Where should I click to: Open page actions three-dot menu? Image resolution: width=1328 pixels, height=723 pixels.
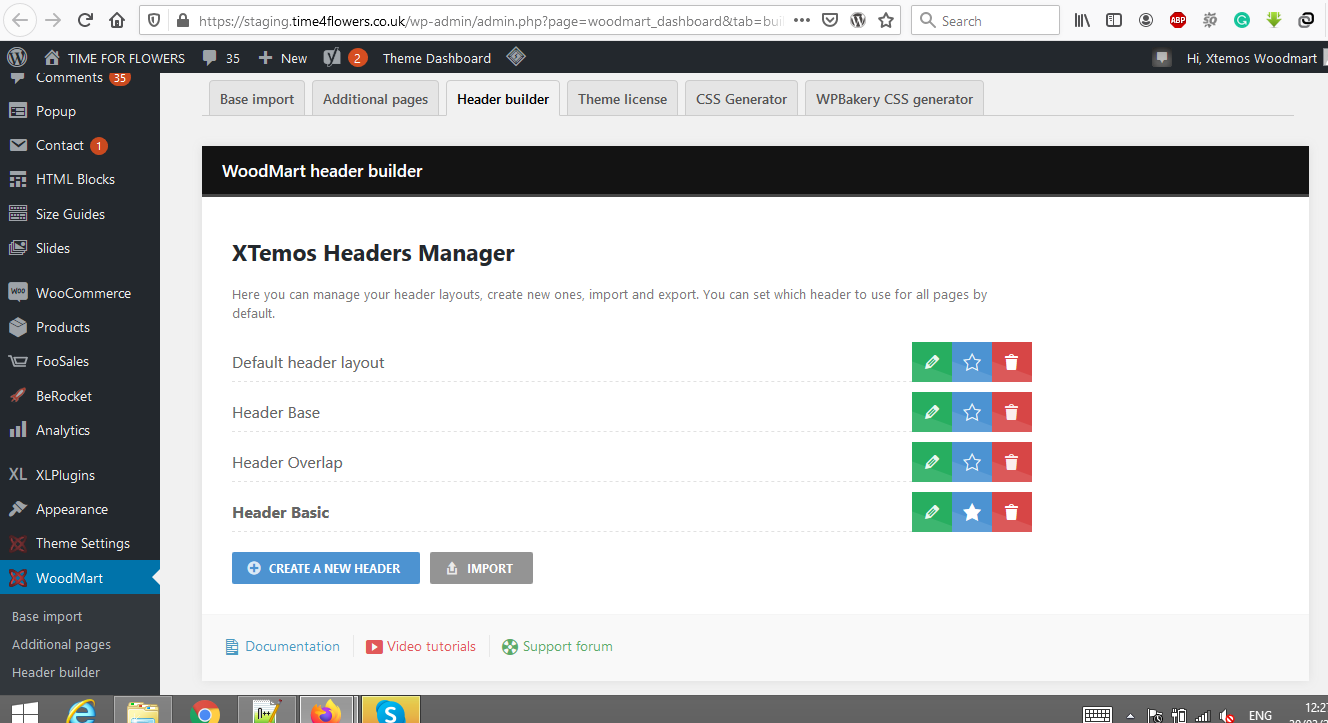[x=802, y=20]
